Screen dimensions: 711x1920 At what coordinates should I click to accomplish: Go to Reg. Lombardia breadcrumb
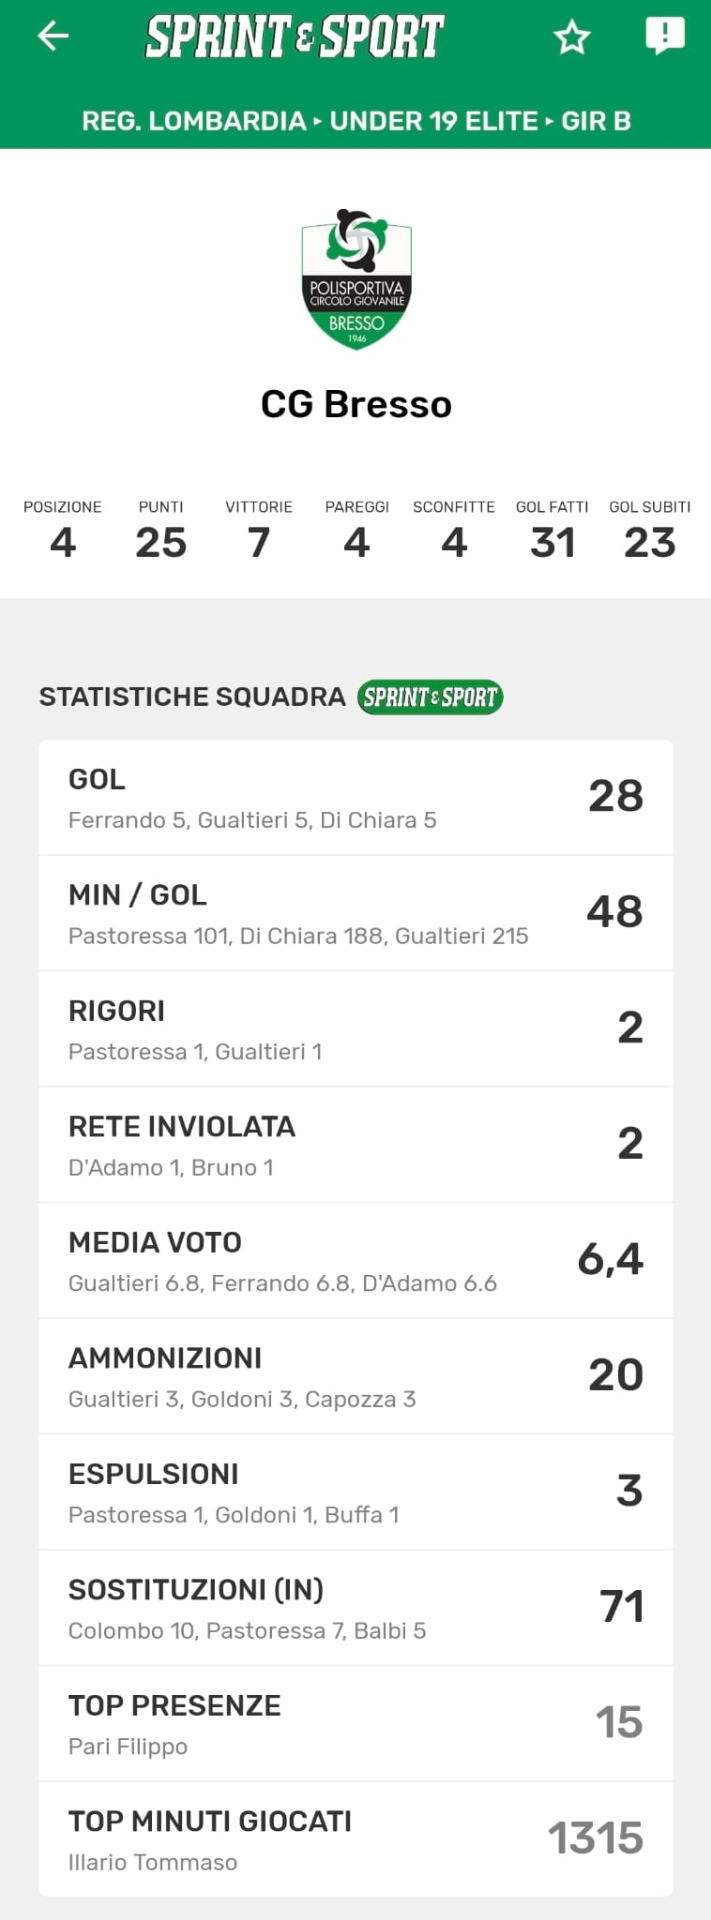[193, 121]
